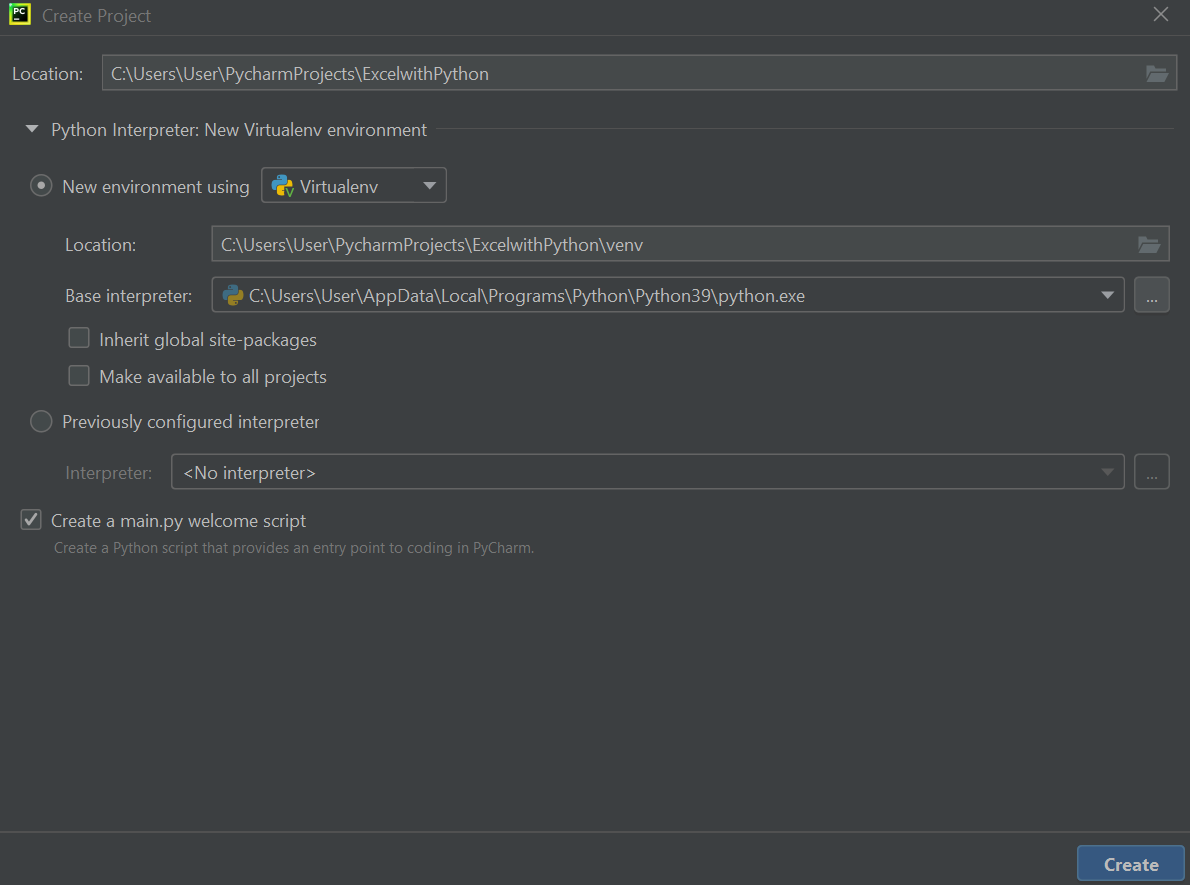Select the Previously configured interpreter option
This screenshot has height=885, width=1190.
tap(41, 421)
